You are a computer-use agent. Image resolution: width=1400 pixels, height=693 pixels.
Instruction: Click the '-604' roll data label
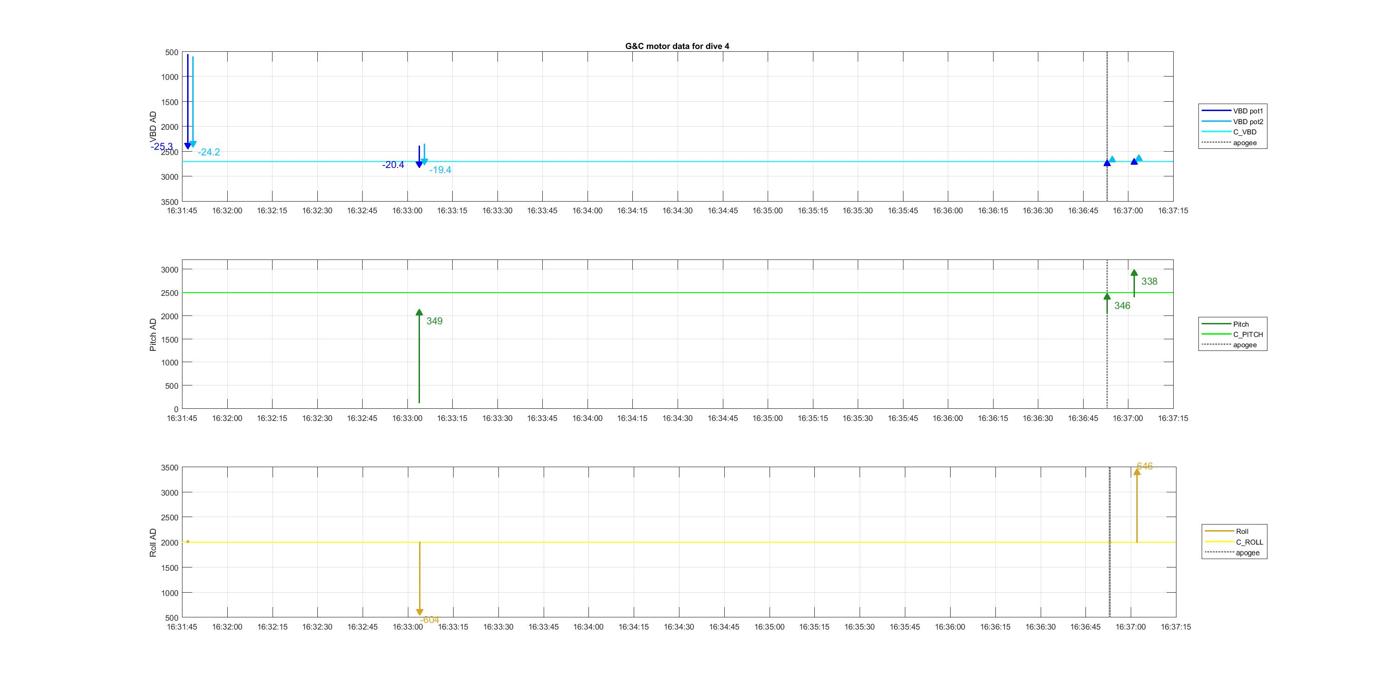[429, 620]
